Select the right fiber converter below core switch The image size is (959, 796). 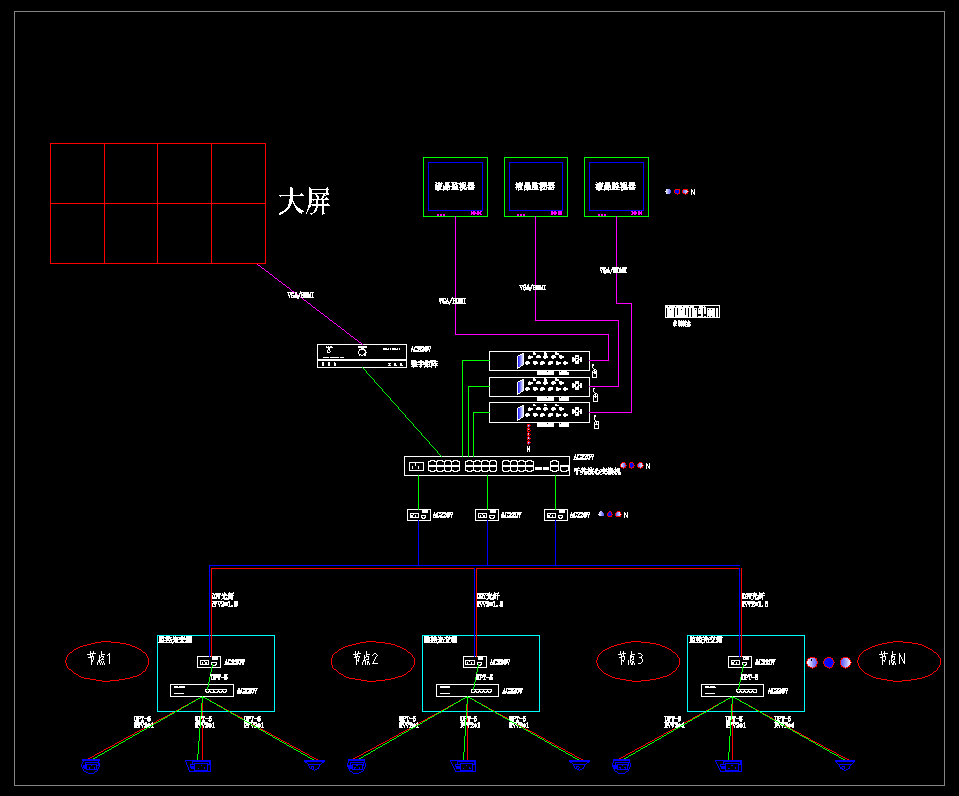tap(556, 515)
